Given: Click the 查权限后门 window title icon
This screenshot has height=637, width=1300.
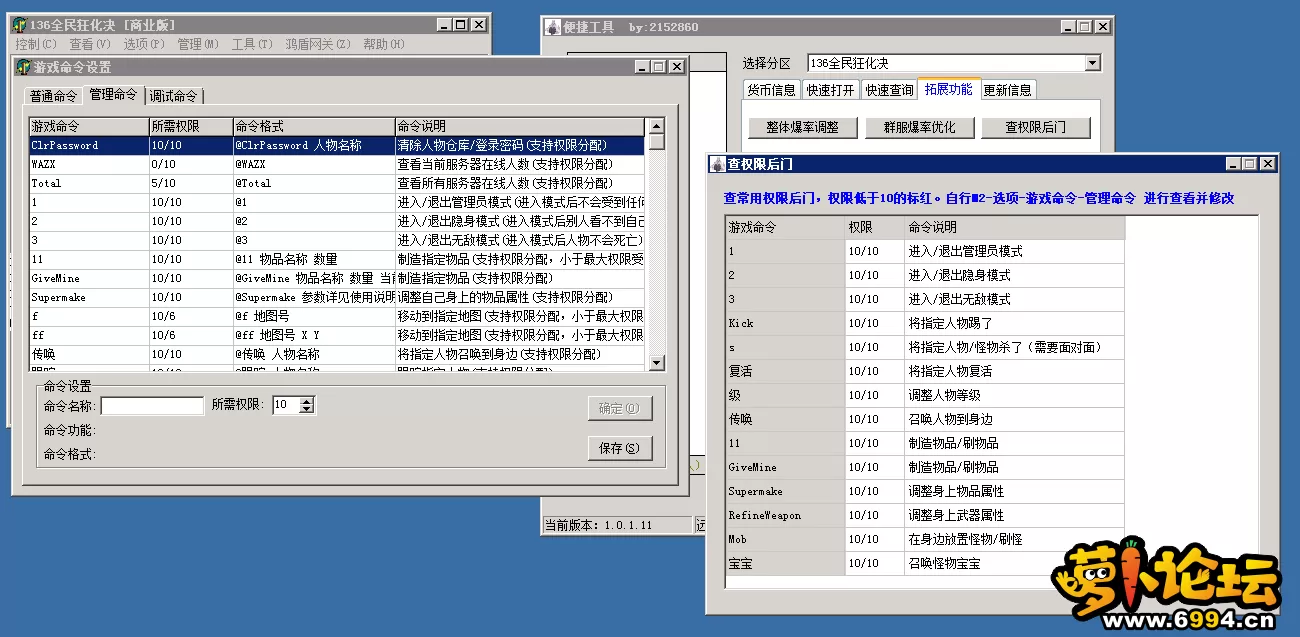Looking at the screenshot, I should click(717, 164).
